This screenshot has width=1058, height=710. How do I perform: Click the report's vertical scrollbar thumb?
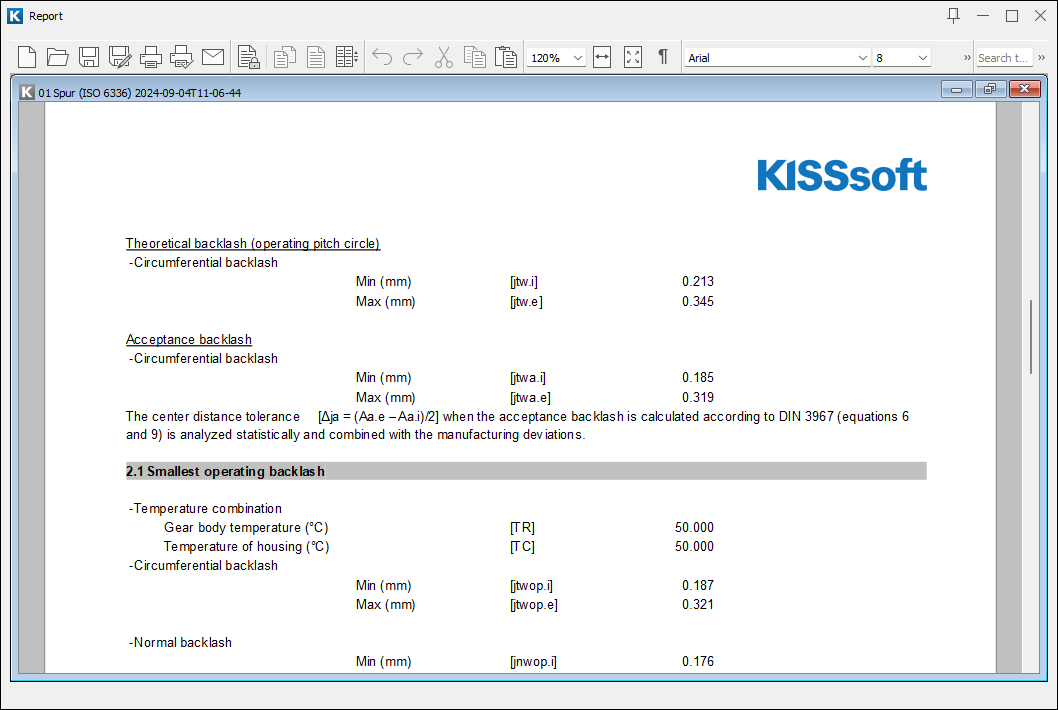pyautogui.click(x=1031, y=336)
